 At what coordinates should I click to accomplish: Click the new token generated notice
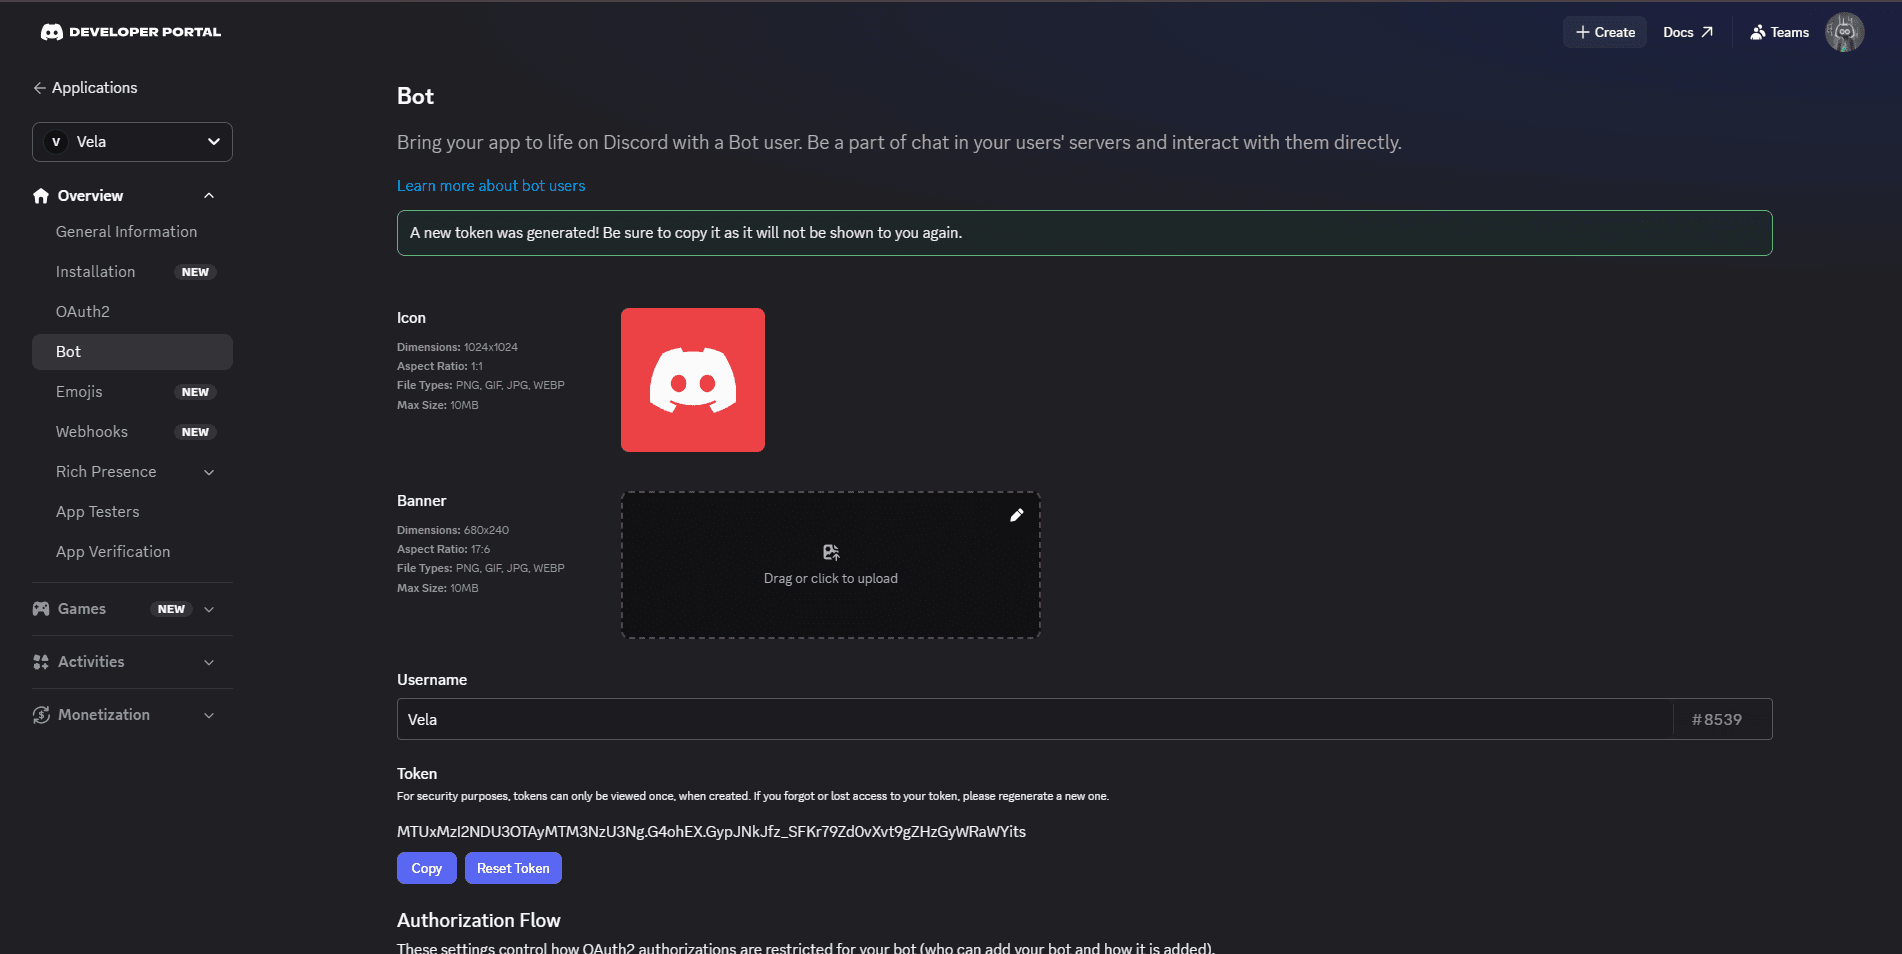(1085, 233)
